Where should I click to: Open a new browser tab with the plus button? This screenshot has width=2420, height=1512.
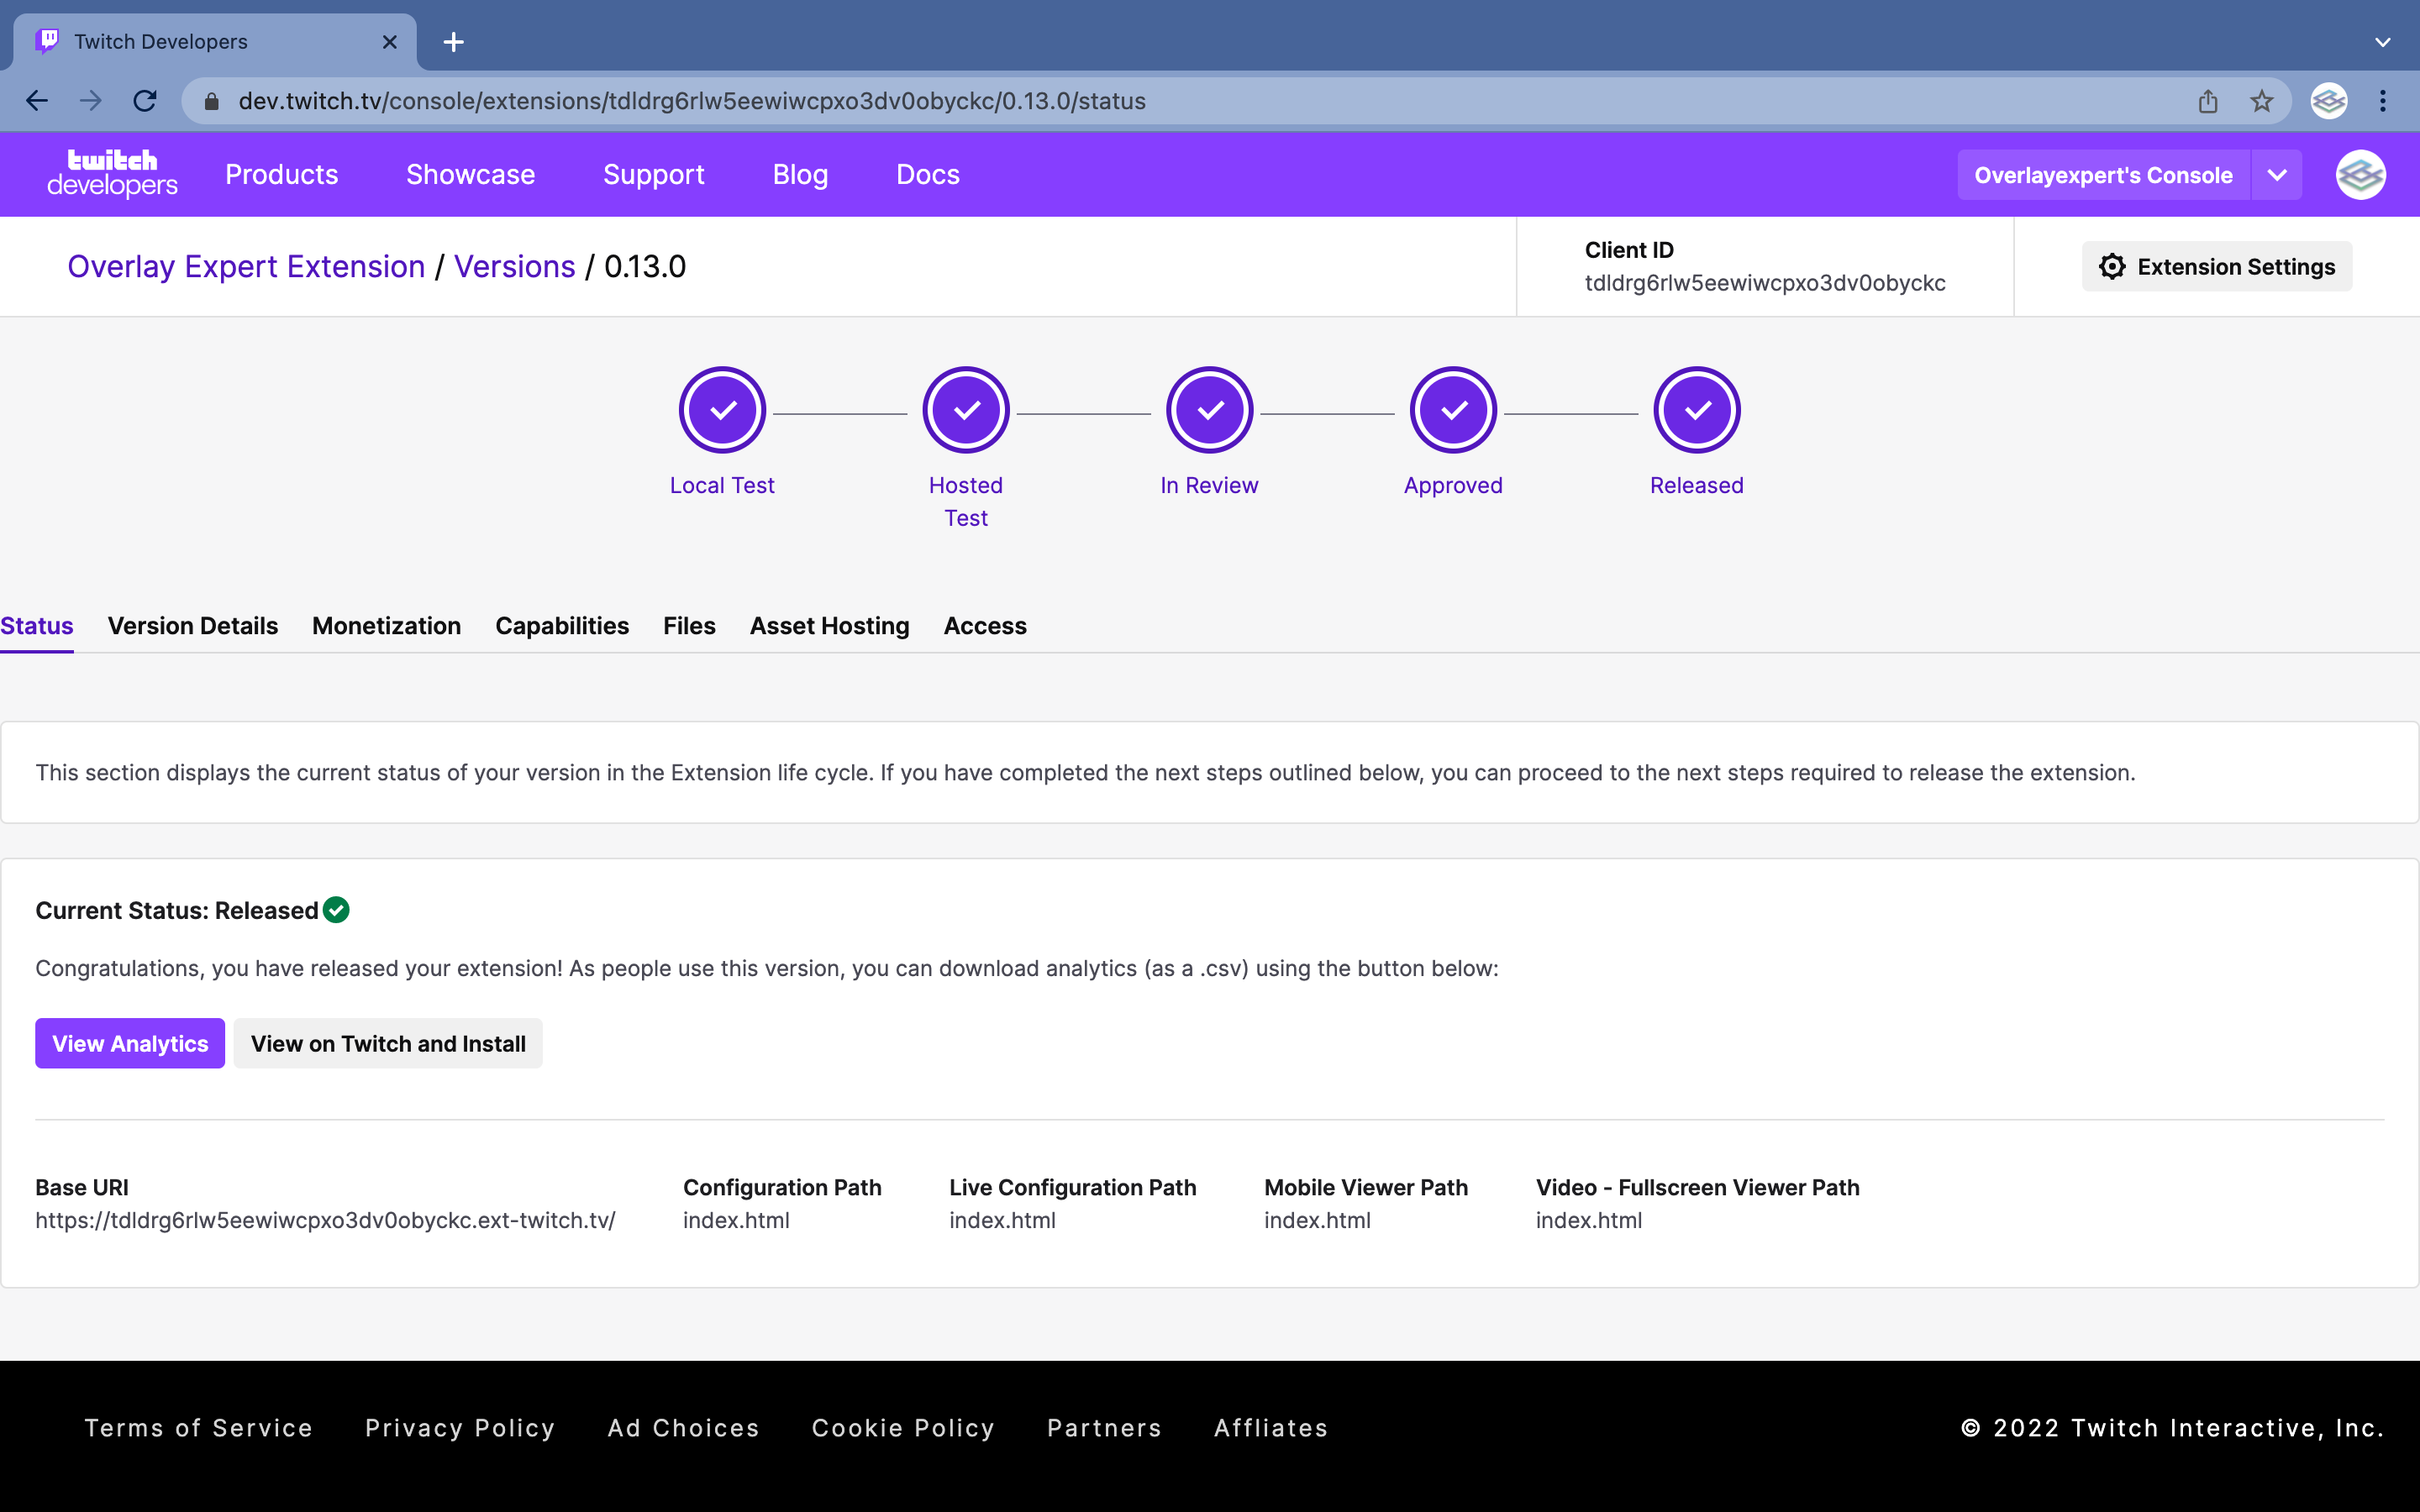coord(454,42)
